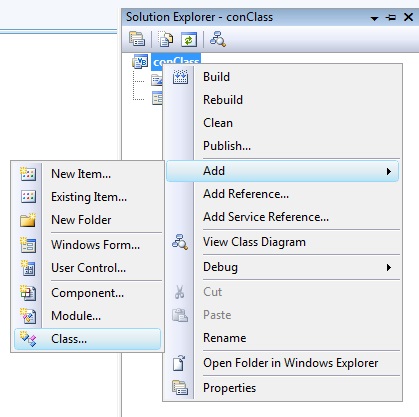Image resolution: width=419 pixels, height=417 pixels.
Task: Expand the Debug submenu arrow
Action: pyautogui.click(x=389, y=267)
